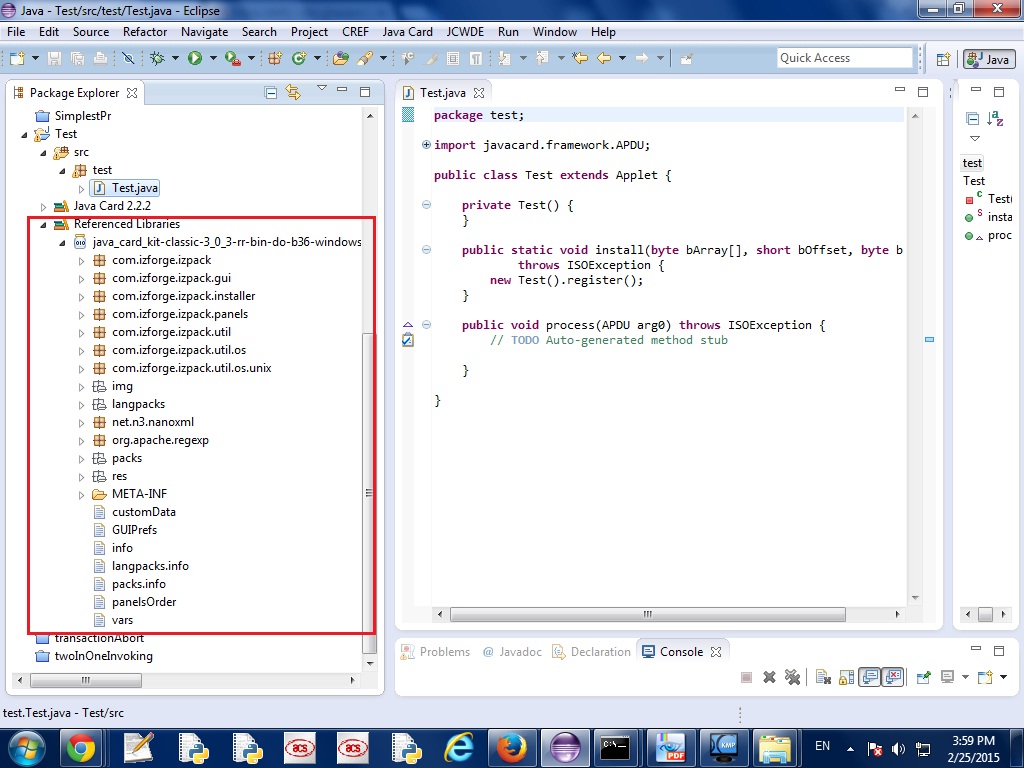
Task: Click Clear Console icon
Action: (823, 677)
